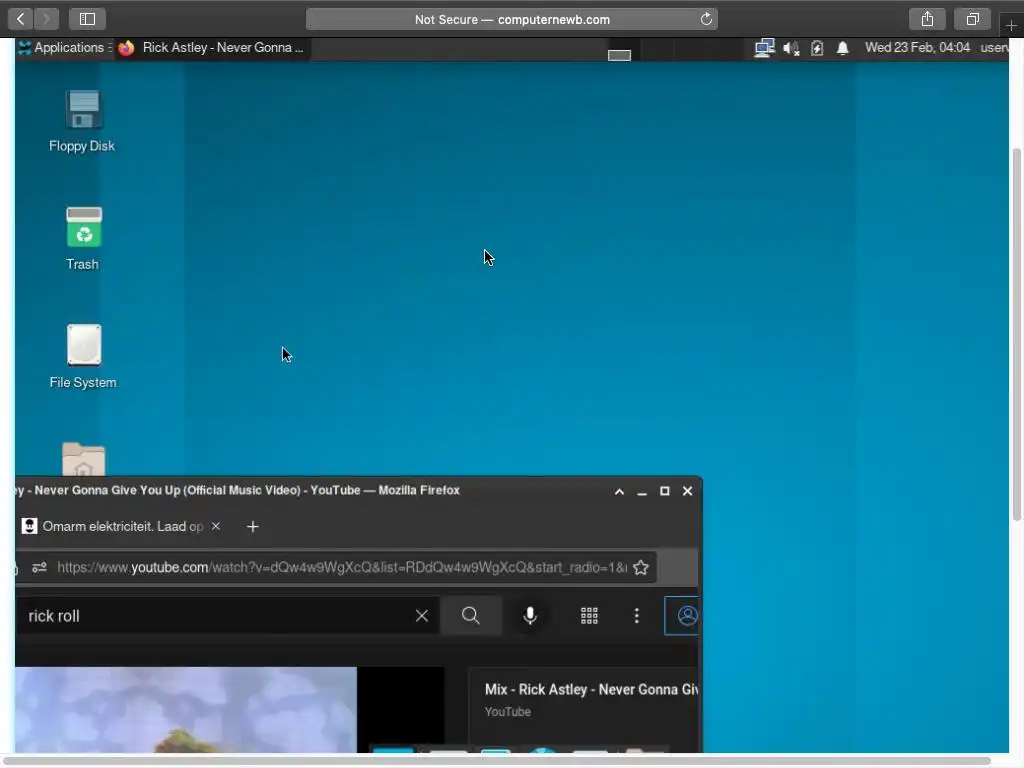This screenshot has width=1024, height=768.
Task: Toggle the Safari sidebar button
Action: (88, 19)
